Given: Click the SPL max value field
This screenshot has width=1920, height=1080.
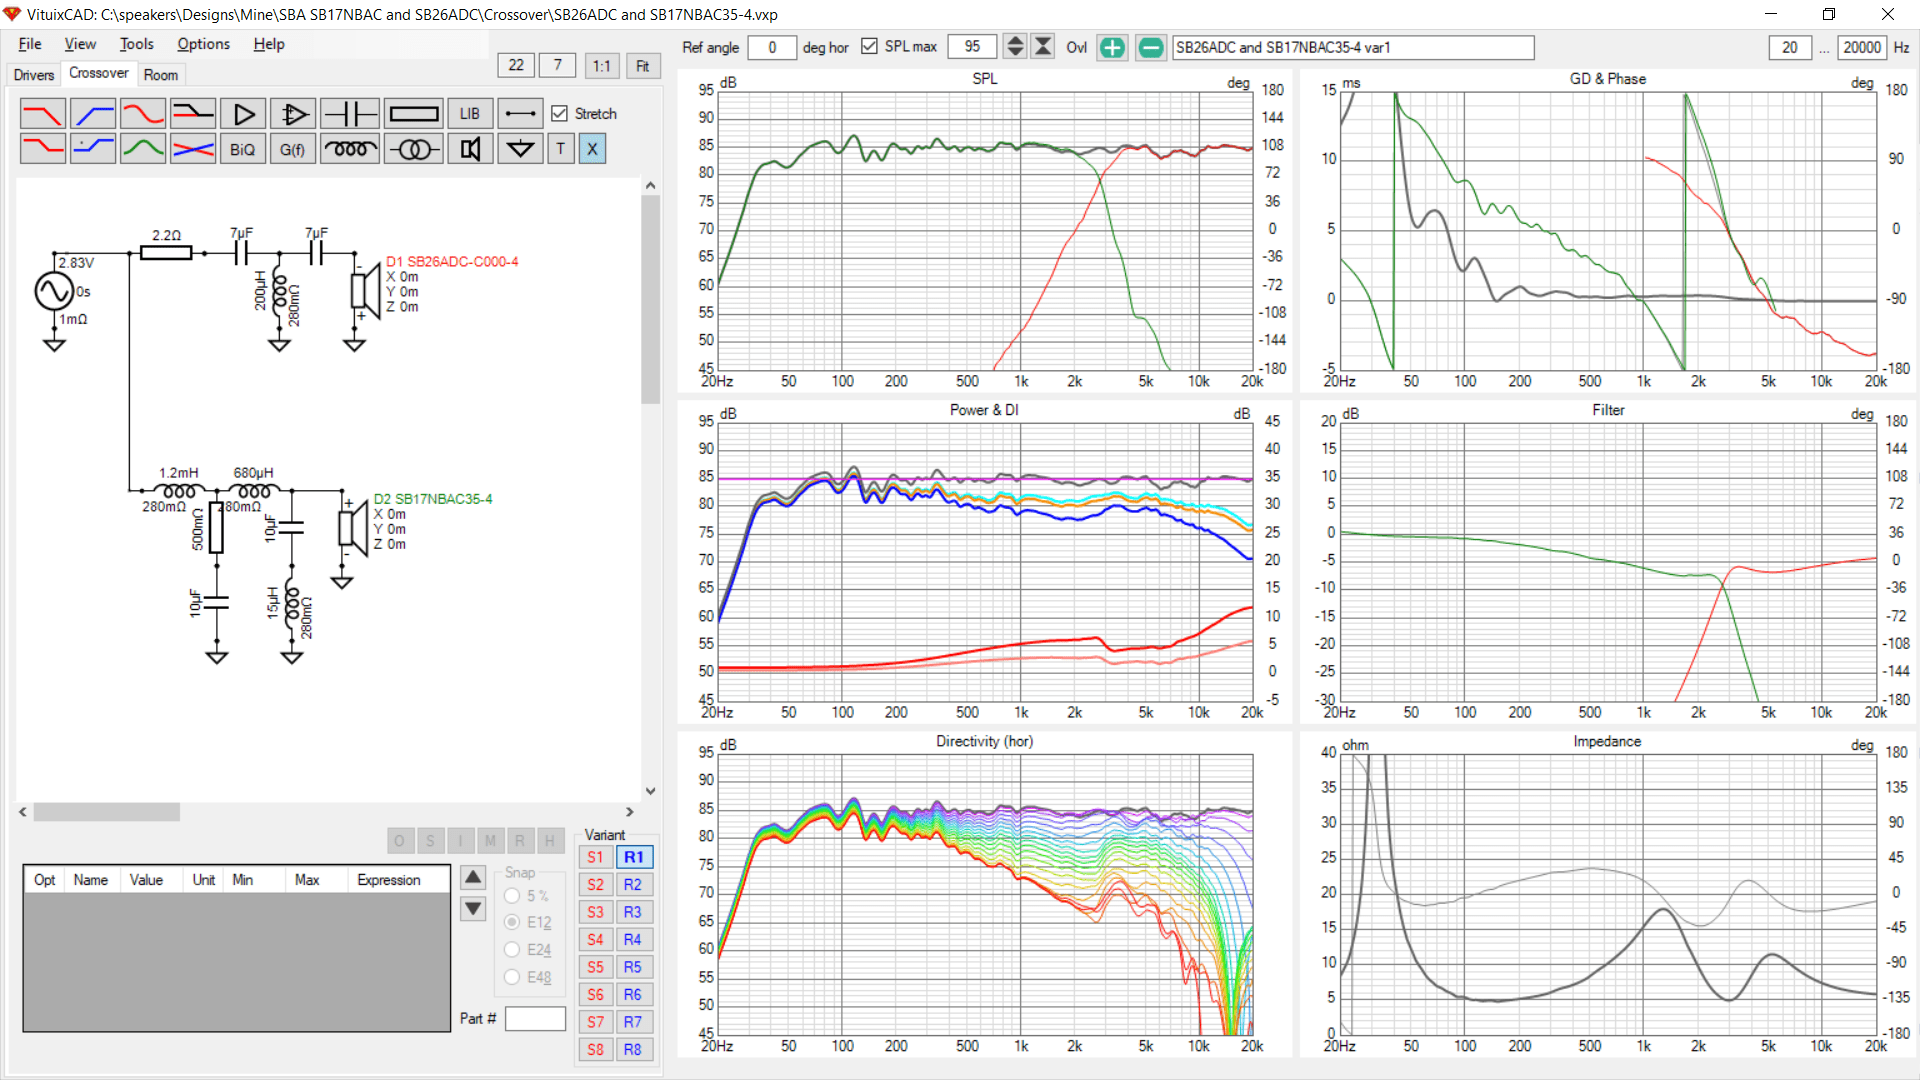Looking at the screenshot, I should coord(972,47).
